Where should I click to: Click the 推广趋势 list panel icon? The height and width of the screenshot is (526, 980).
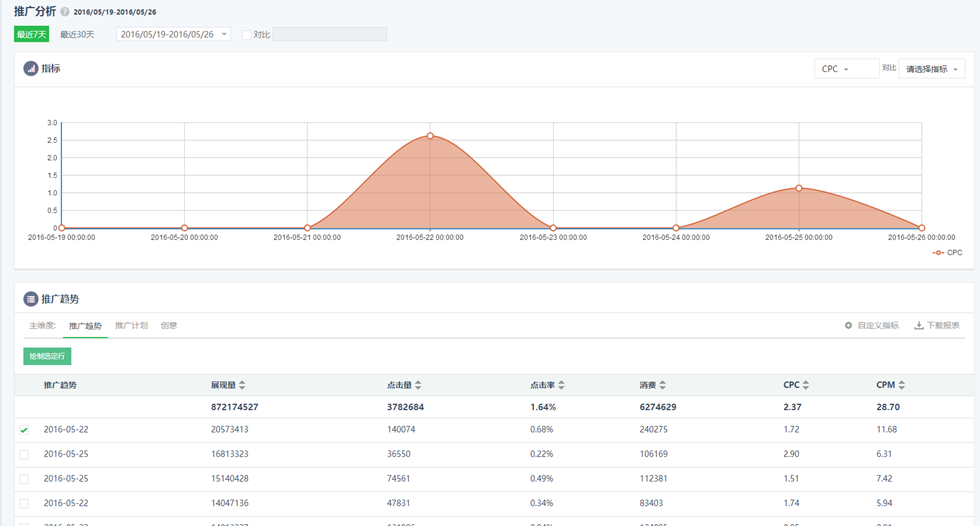pyautogui.click(x=31, y=299)
